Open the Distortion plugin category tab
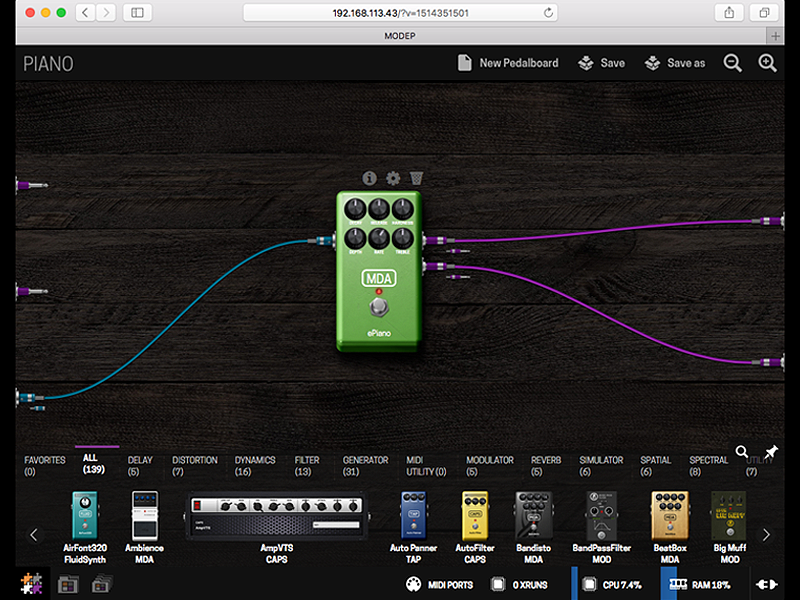Viewport: 800px width, 600px height. pyautogui.click(x=195, y=466)
